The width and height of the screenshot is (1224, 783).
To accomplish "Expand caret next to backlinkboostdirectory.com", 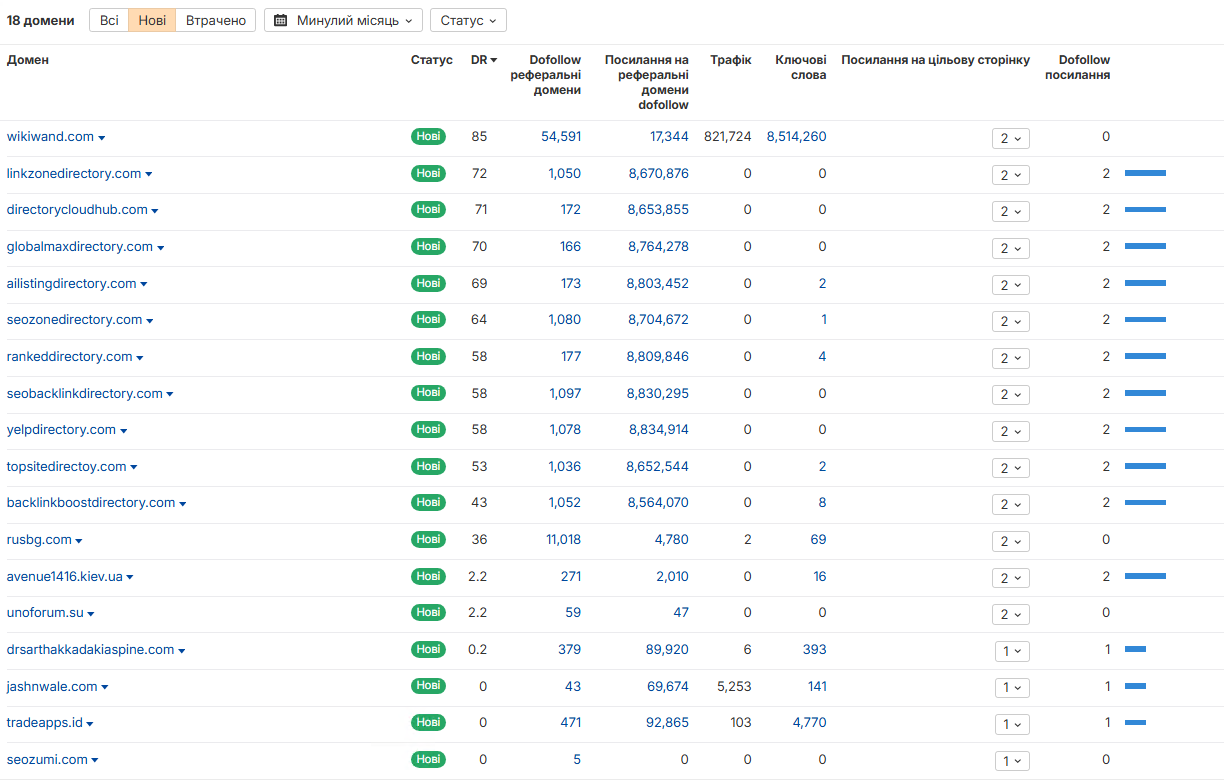I will [183, 504].
